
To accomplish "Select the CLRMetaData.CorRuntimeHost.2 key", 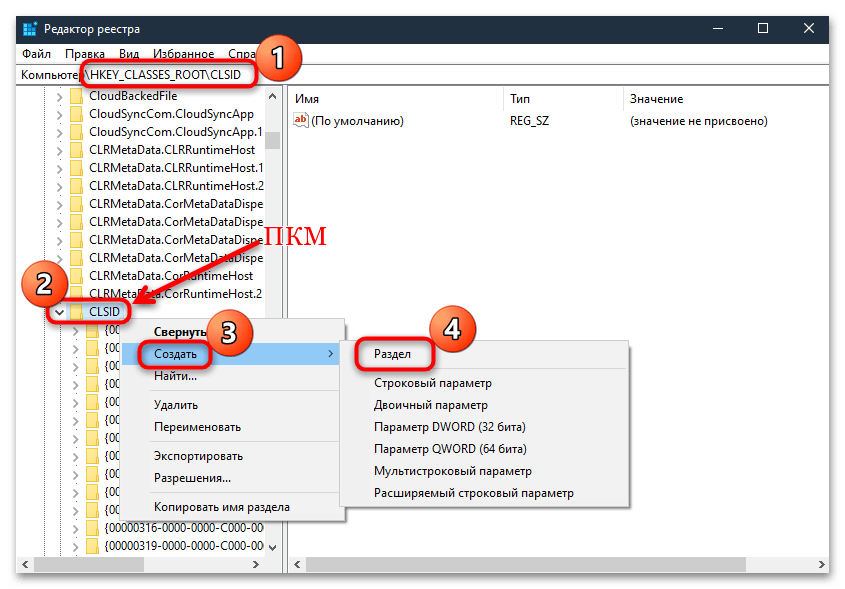I will click(176, 294).
